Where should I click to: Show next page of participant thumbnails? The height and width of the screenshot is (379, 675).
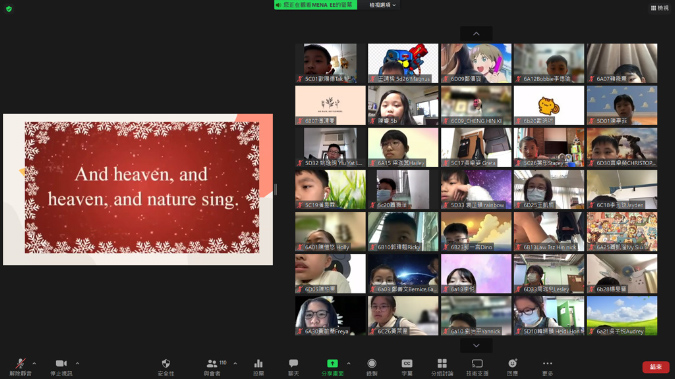tap(476, 345)
